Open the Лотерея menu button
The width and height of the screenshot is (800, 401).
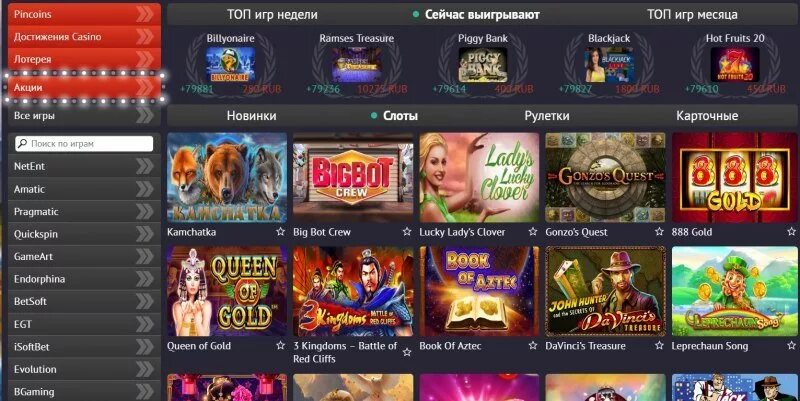tap(85, 59)
